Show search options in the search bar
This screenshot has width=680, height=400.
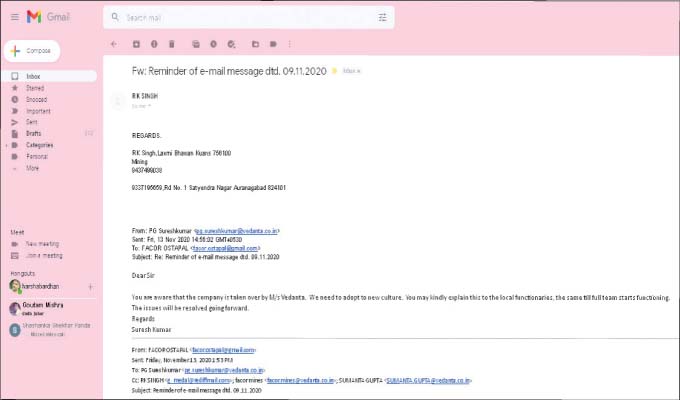382,17
